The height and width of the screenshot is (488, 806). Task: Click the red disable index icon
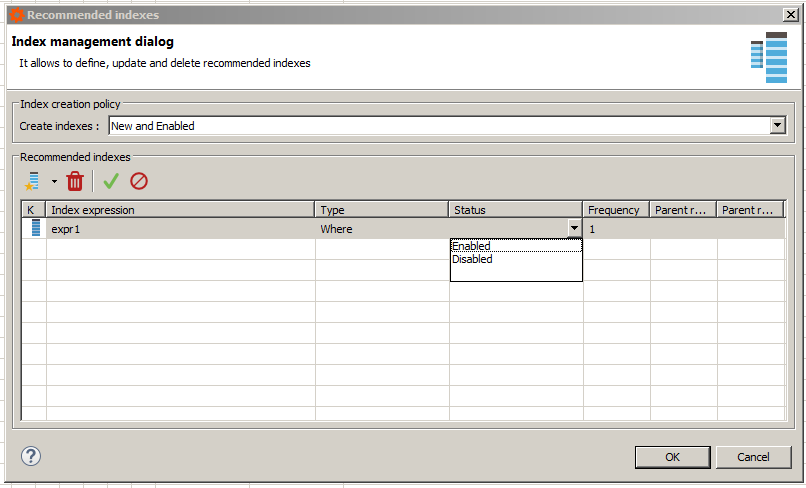(139, 181)
